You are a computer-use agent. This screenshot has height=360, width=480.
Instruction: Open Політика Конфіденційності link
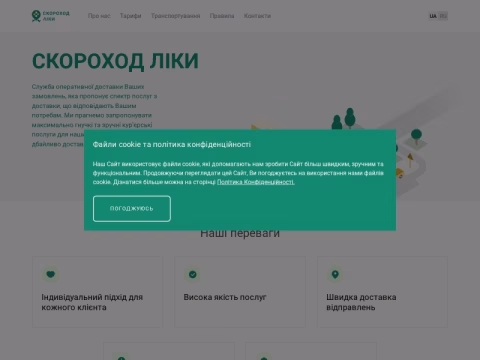point(256,182)
